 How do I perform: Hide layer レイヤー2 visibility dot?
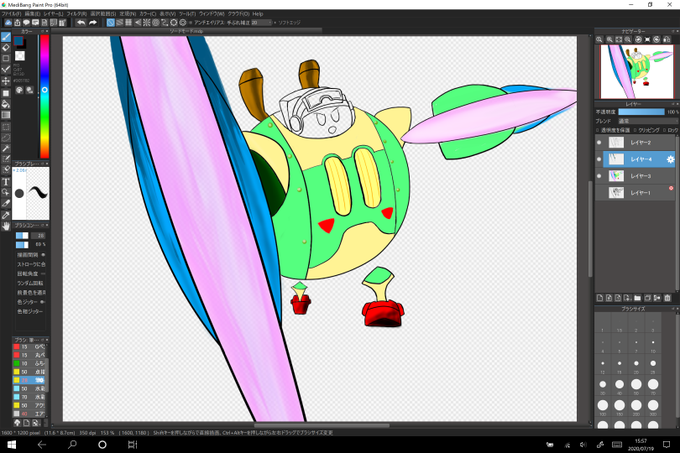click(x=599, y=143)
